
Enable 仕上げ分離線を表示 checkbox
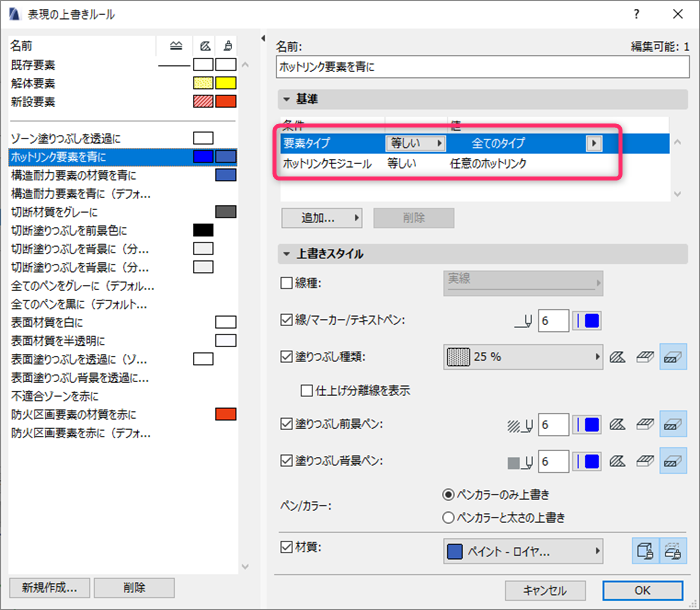307,391
